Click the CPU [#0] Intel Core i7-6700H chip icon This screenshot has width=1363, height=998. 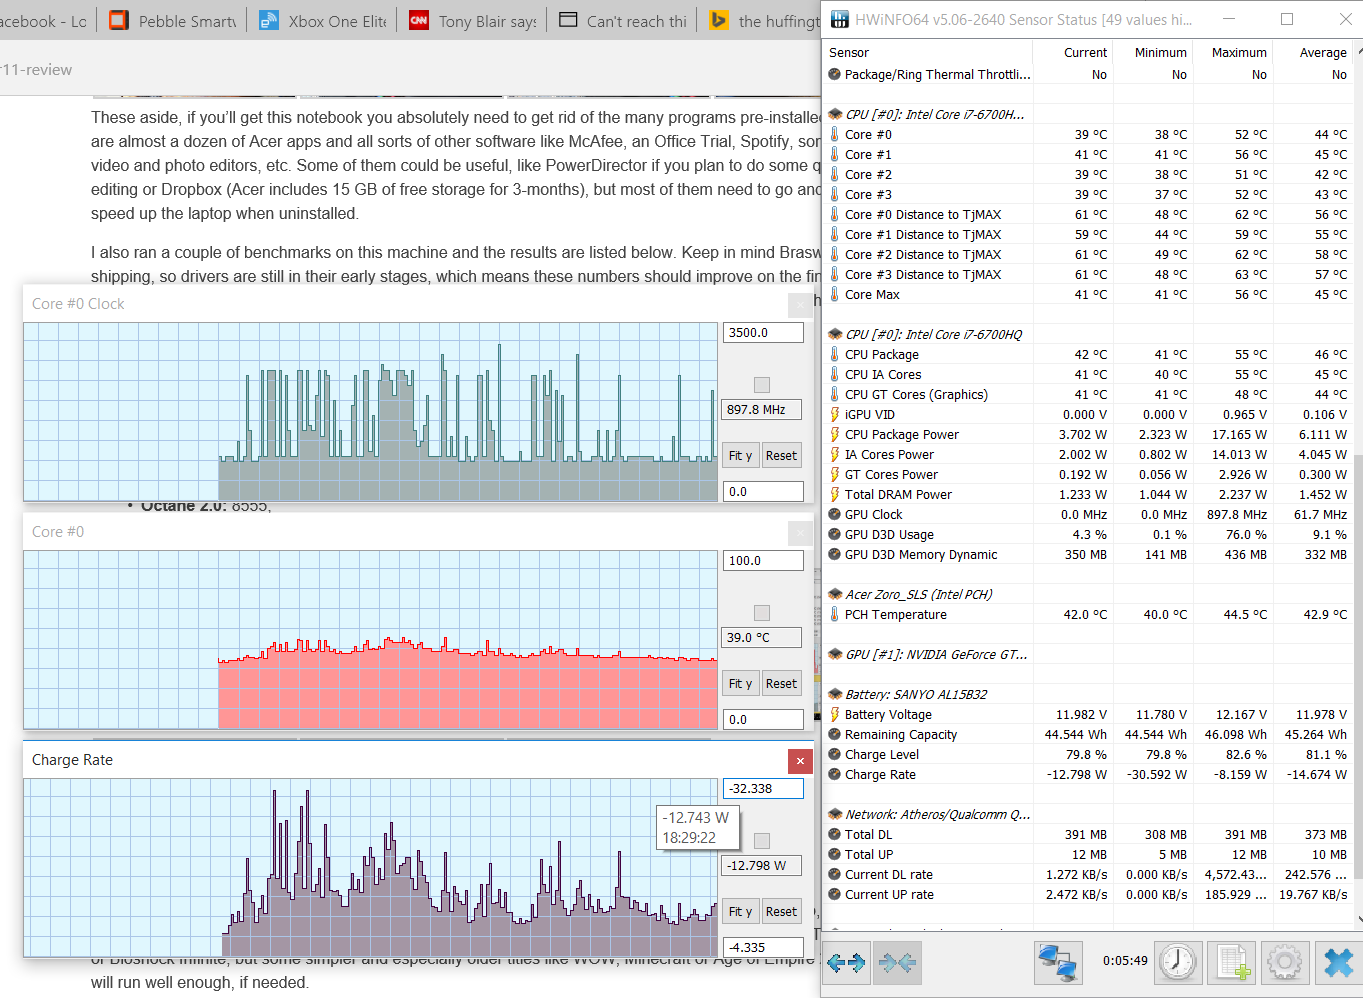coord(835,114)
